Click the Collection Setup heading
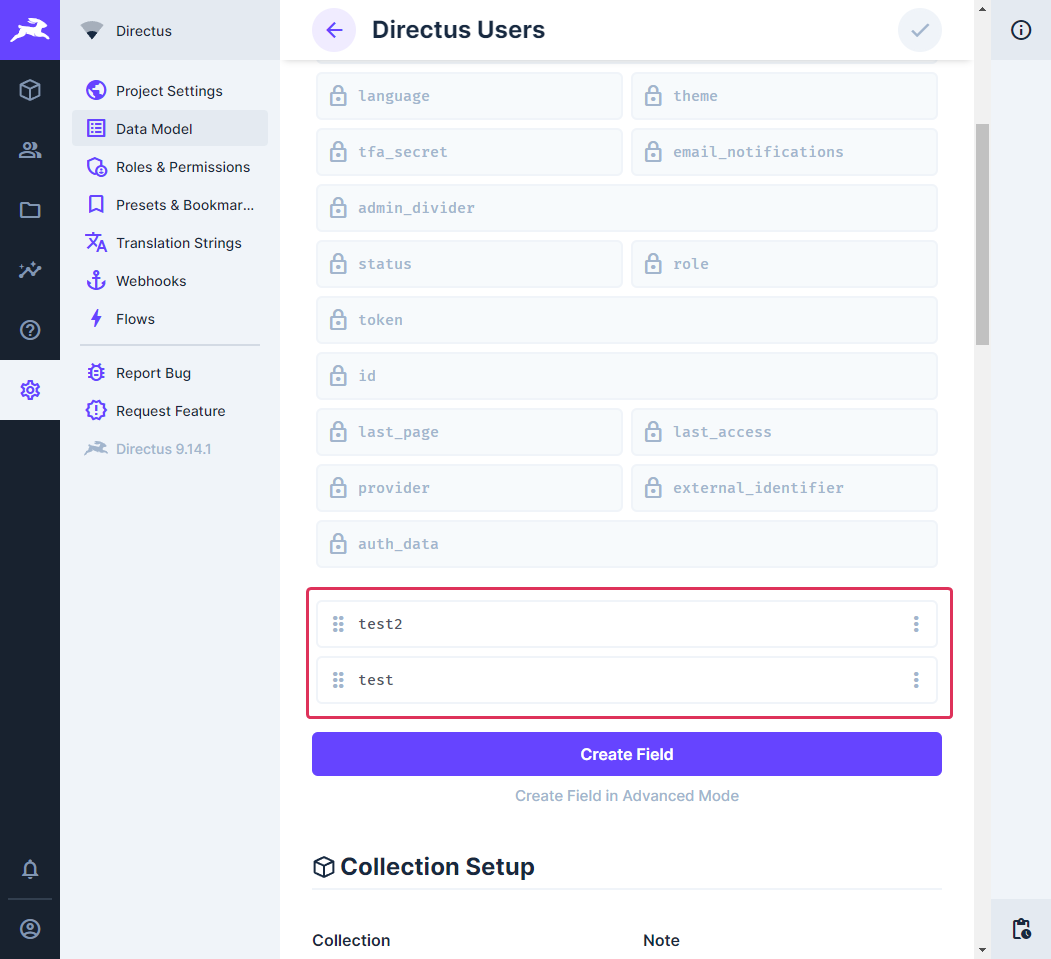 coord(437,867)
